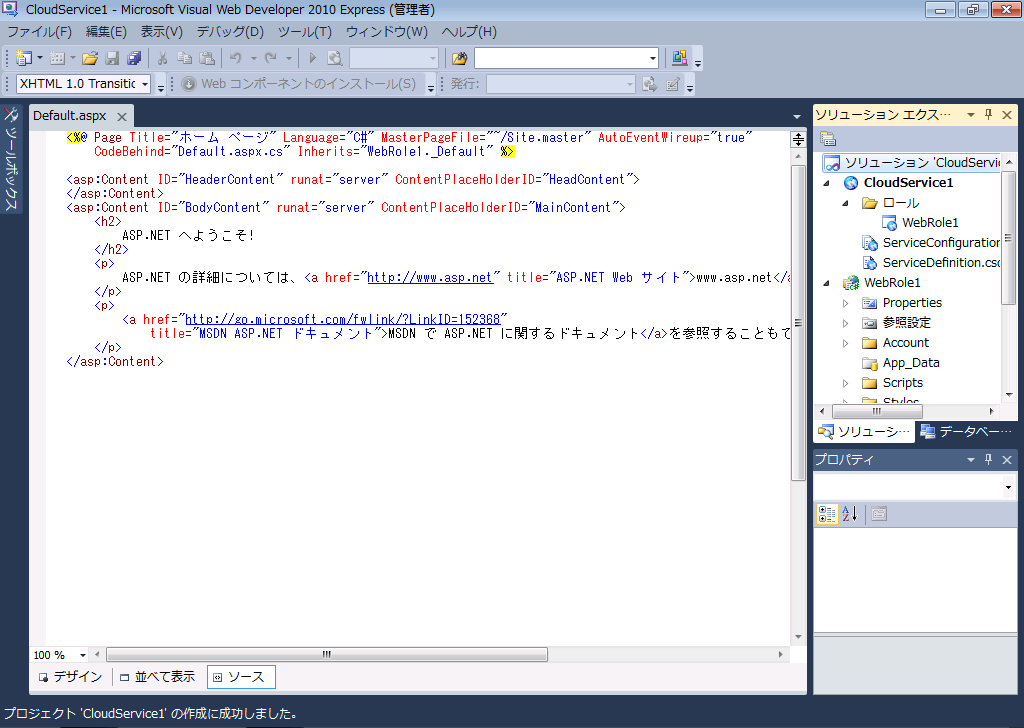
Task: Open the ファイル(F) menu
Action: tap(39, 32)
